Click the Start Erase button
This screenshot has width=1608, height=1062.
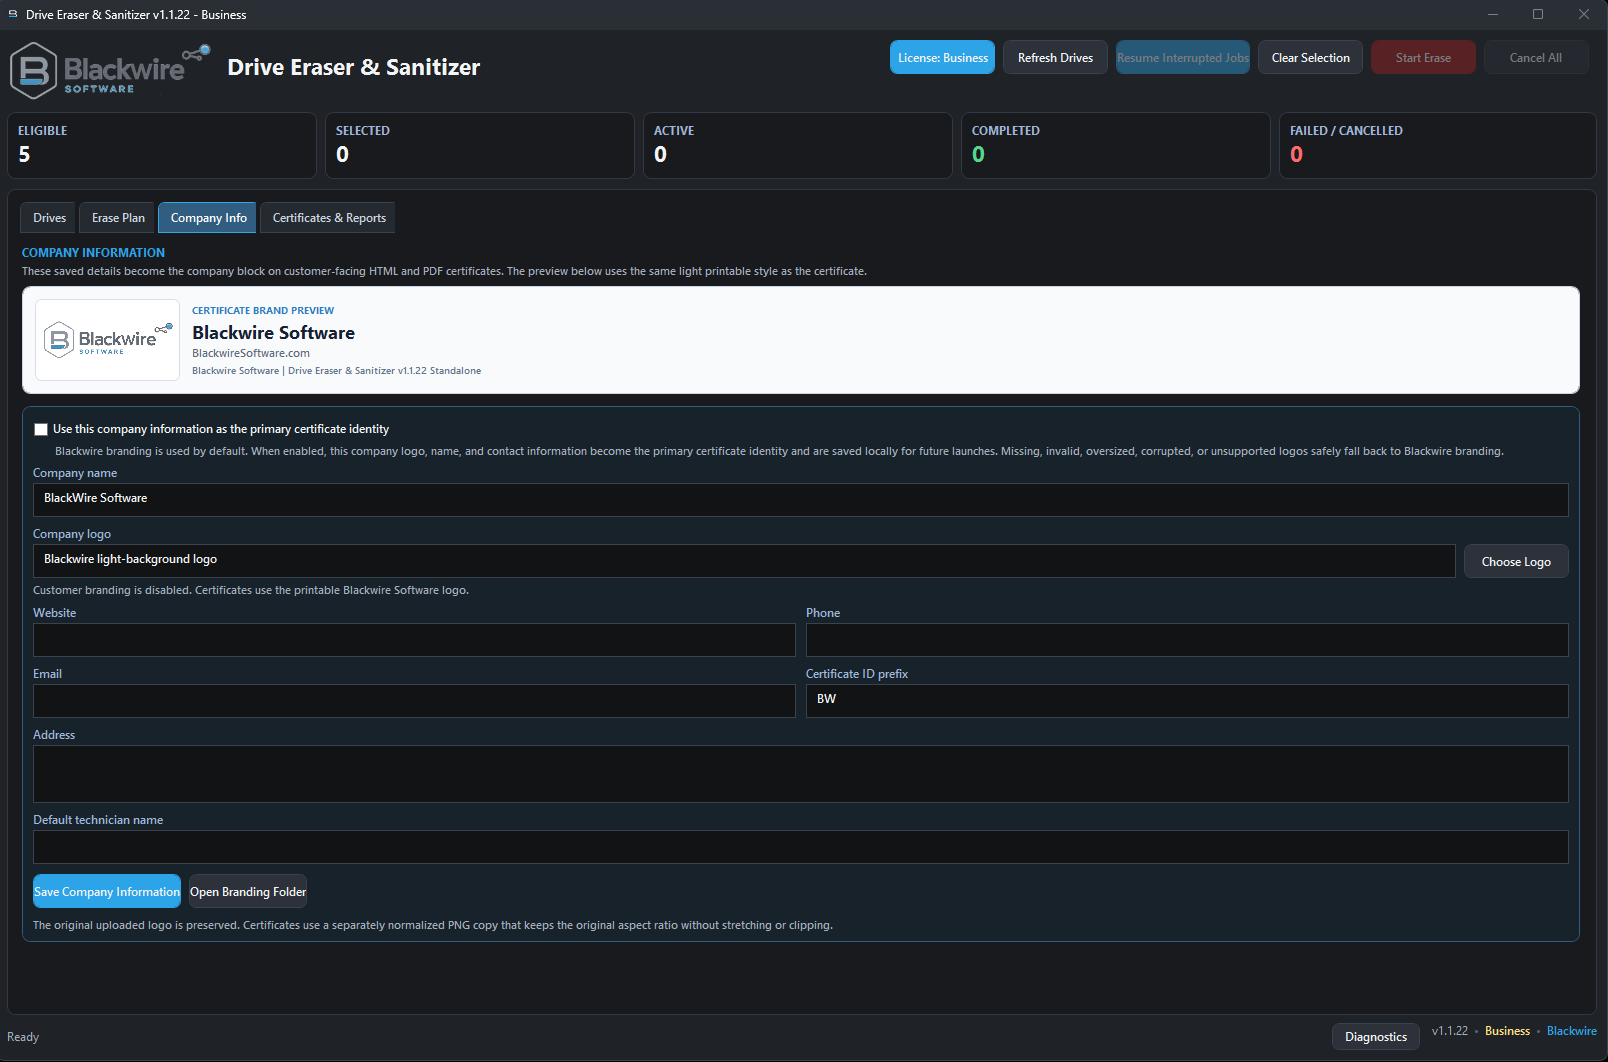coord(1423,58)
